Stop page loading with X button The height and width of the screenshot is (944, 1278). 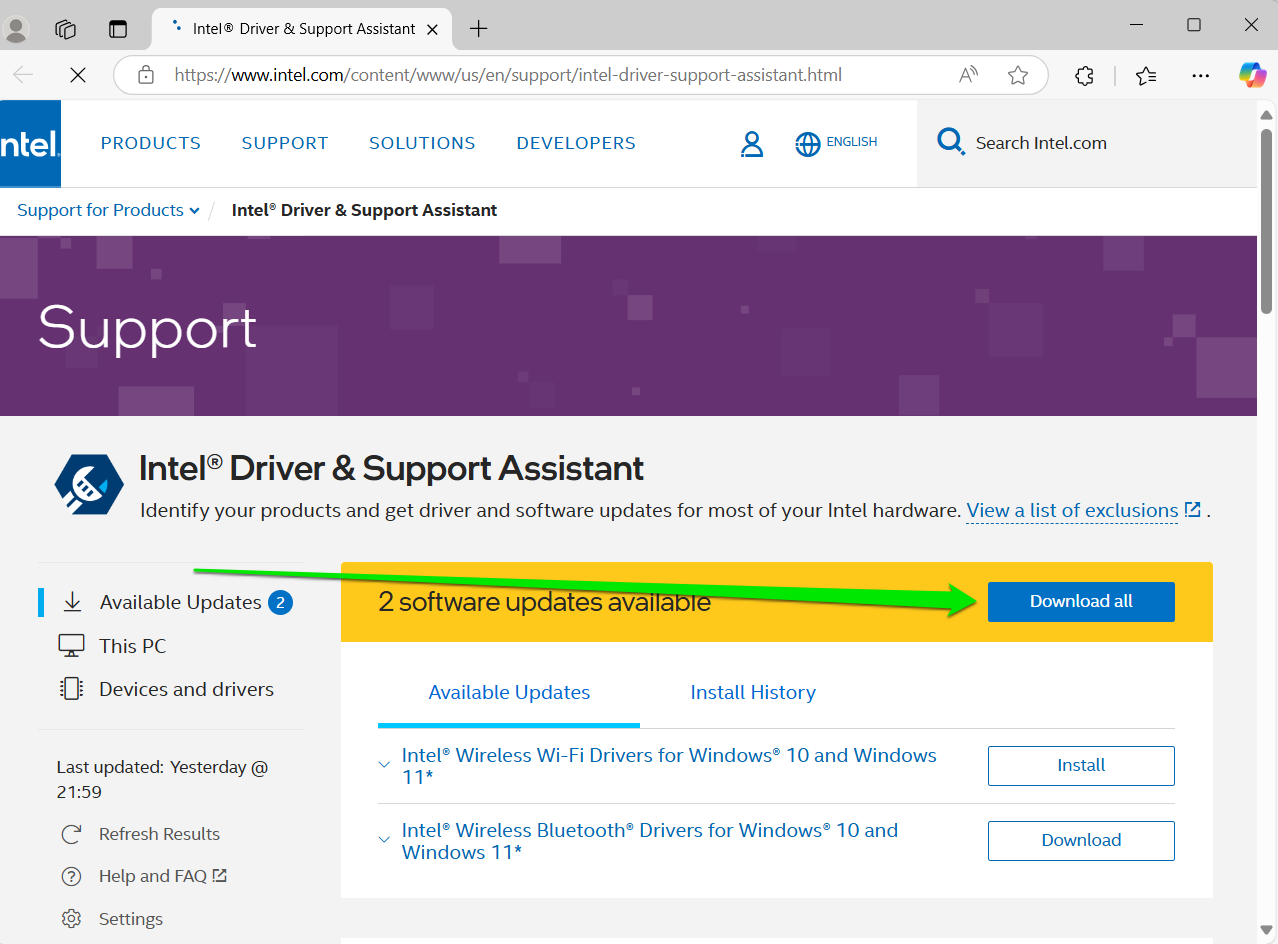click(x=78, y=75)
